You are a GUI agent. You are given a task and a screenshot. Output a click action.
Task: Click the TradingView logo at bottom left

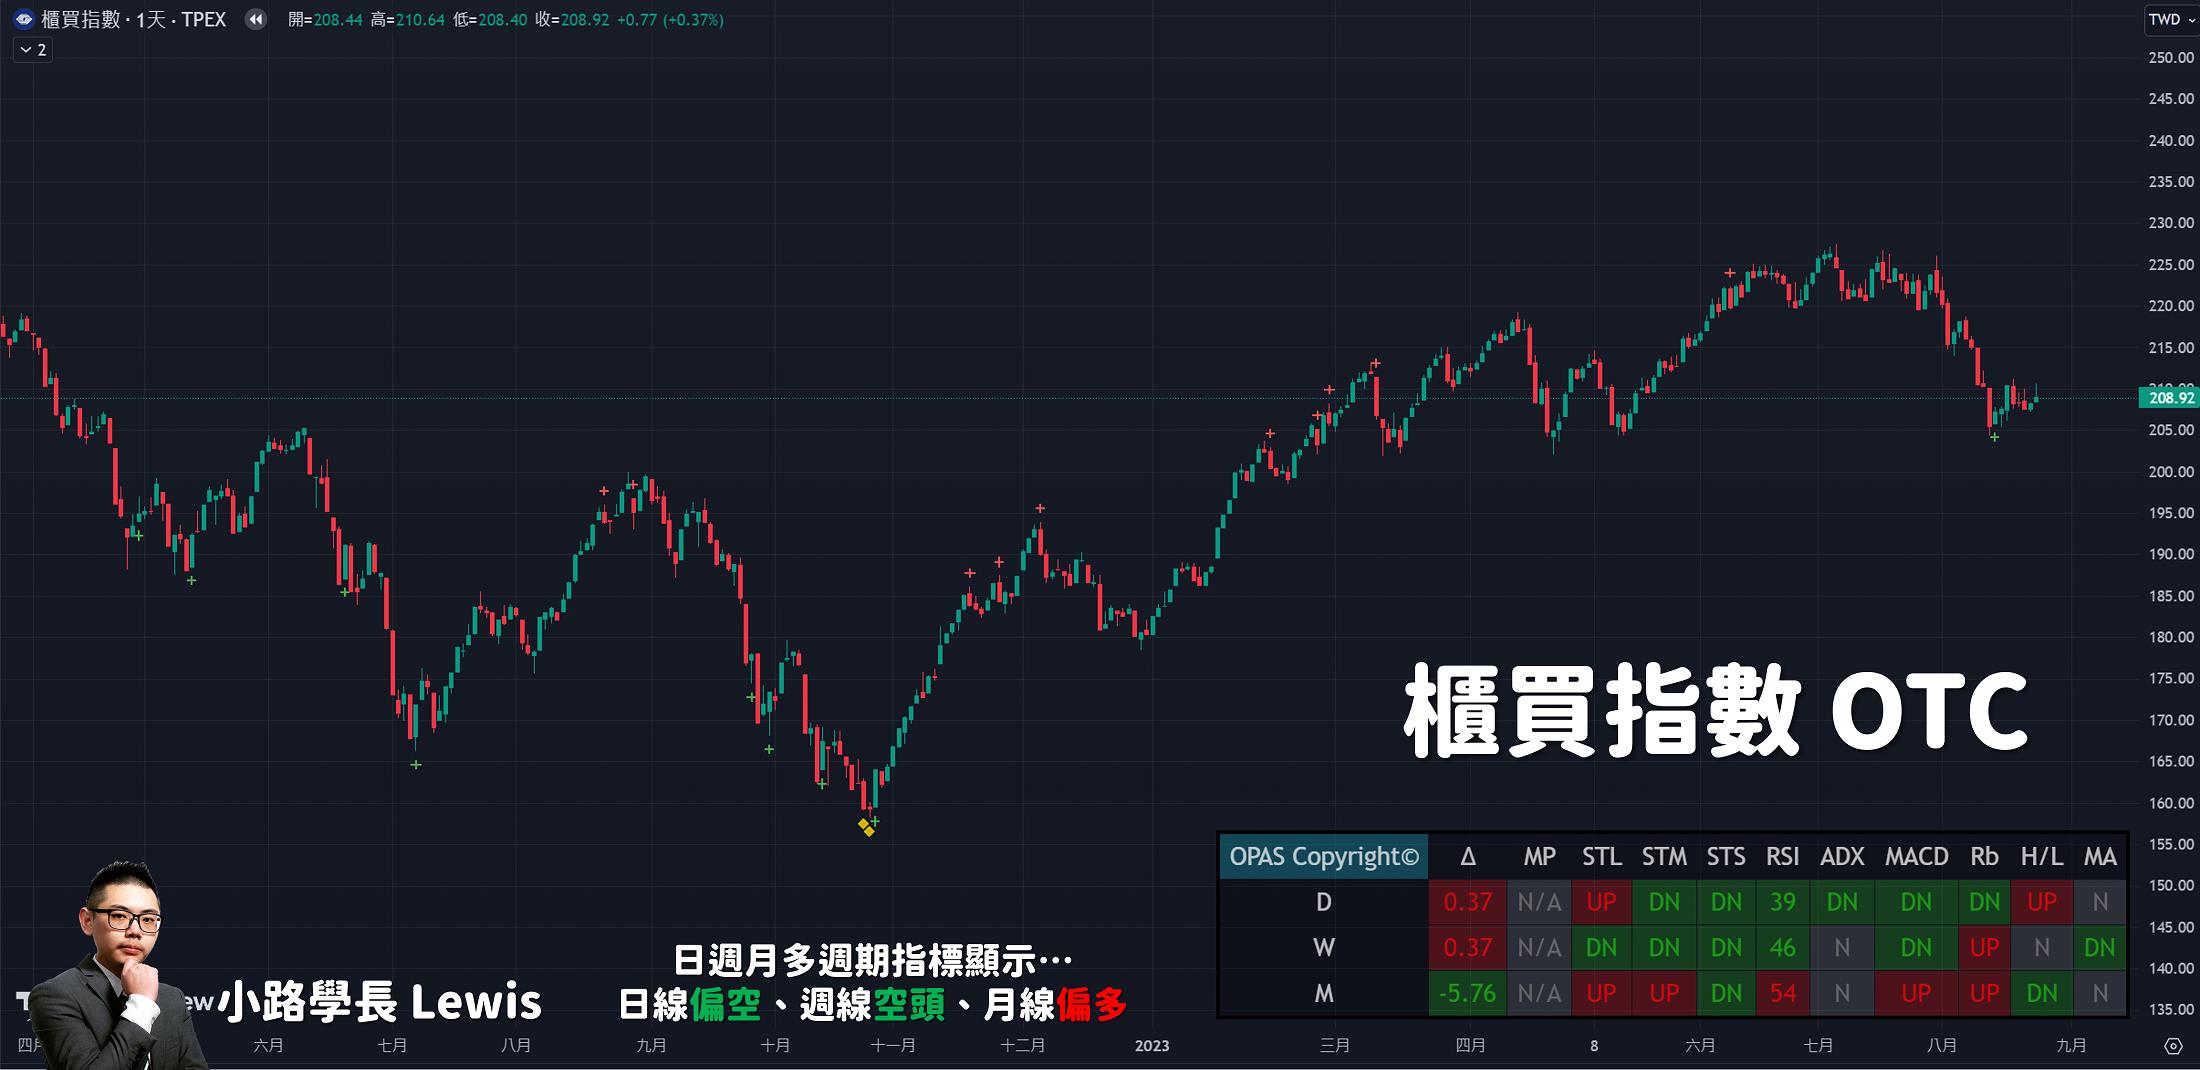(x=22, y=1000)
